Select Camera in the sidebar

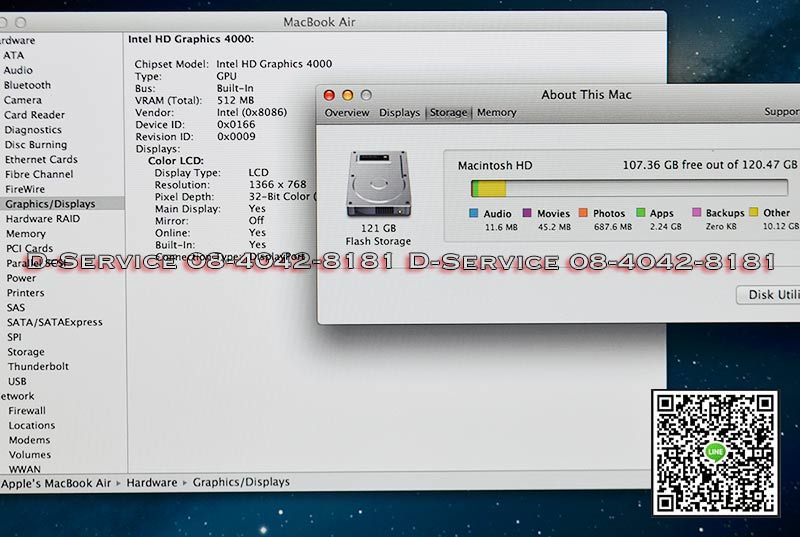[x=22, y=100]
